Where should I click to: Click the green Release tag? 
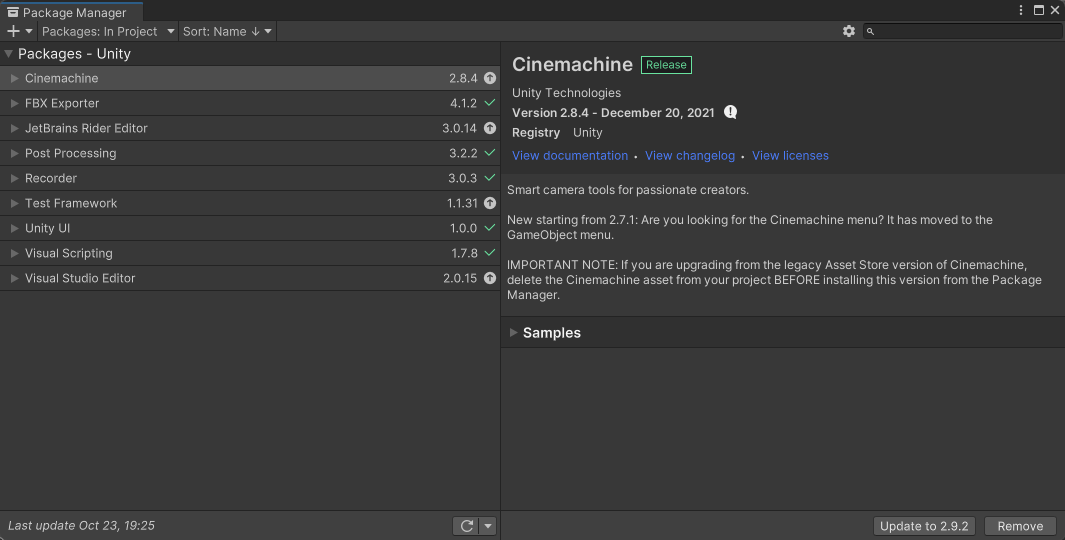[x=666, y=65]
